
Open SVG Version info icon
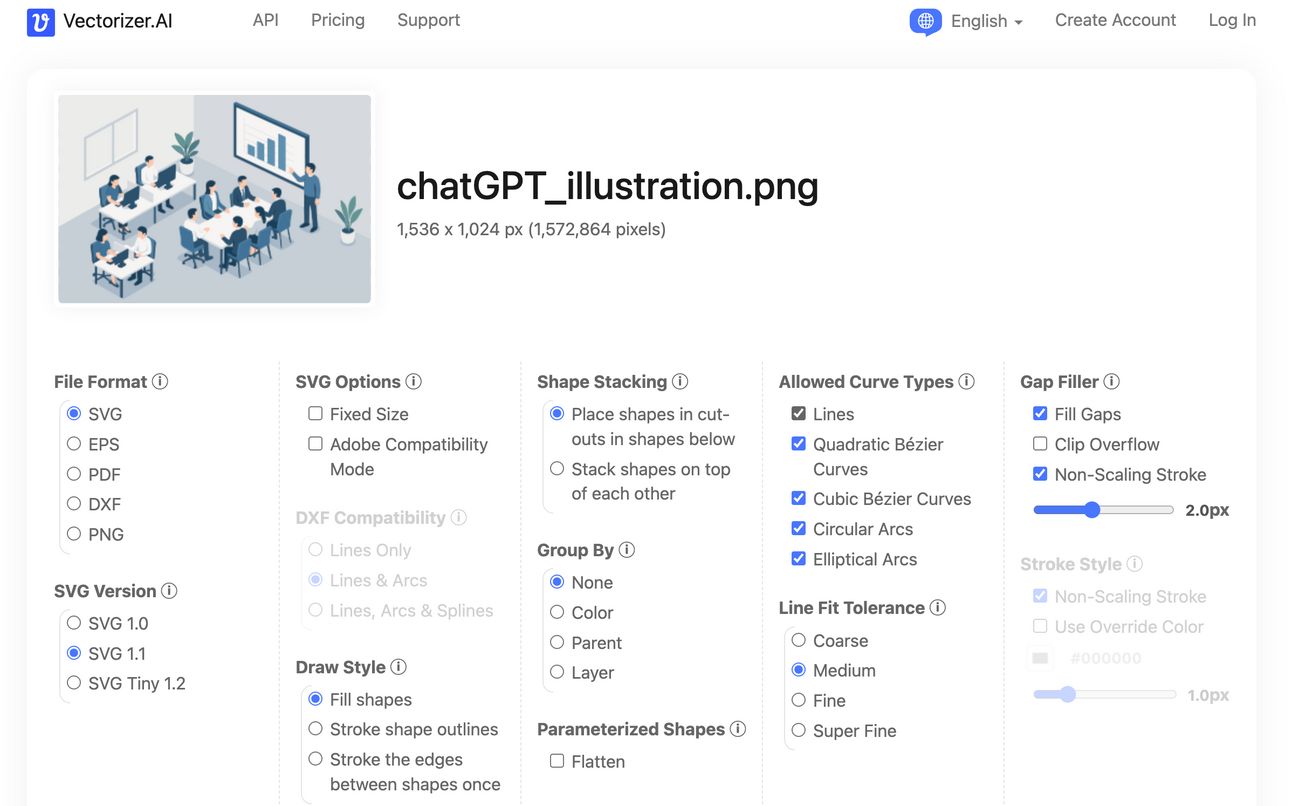[x=169, y=590]
